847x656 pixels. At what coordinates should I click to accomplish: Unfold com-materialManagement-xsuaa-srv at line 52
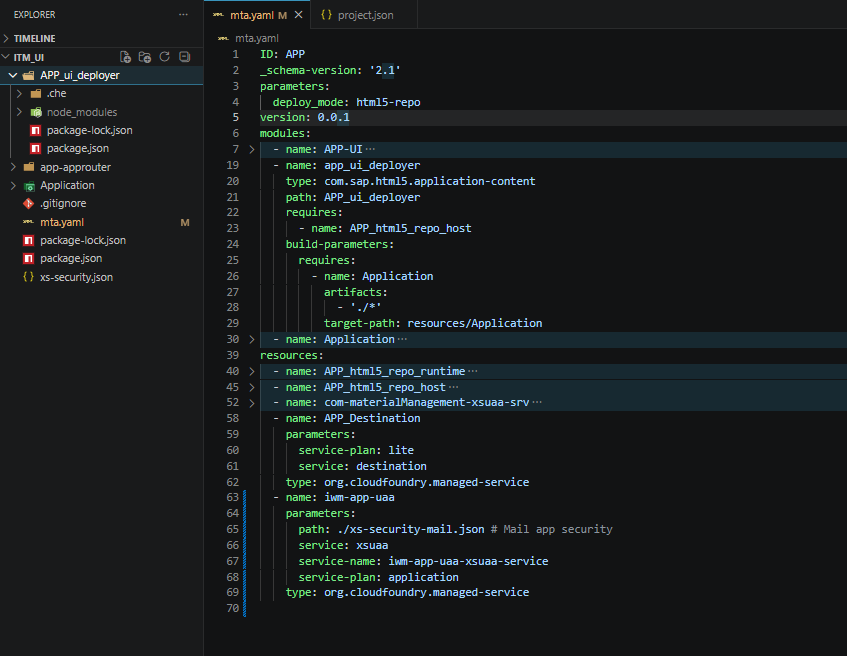[252, 403]
